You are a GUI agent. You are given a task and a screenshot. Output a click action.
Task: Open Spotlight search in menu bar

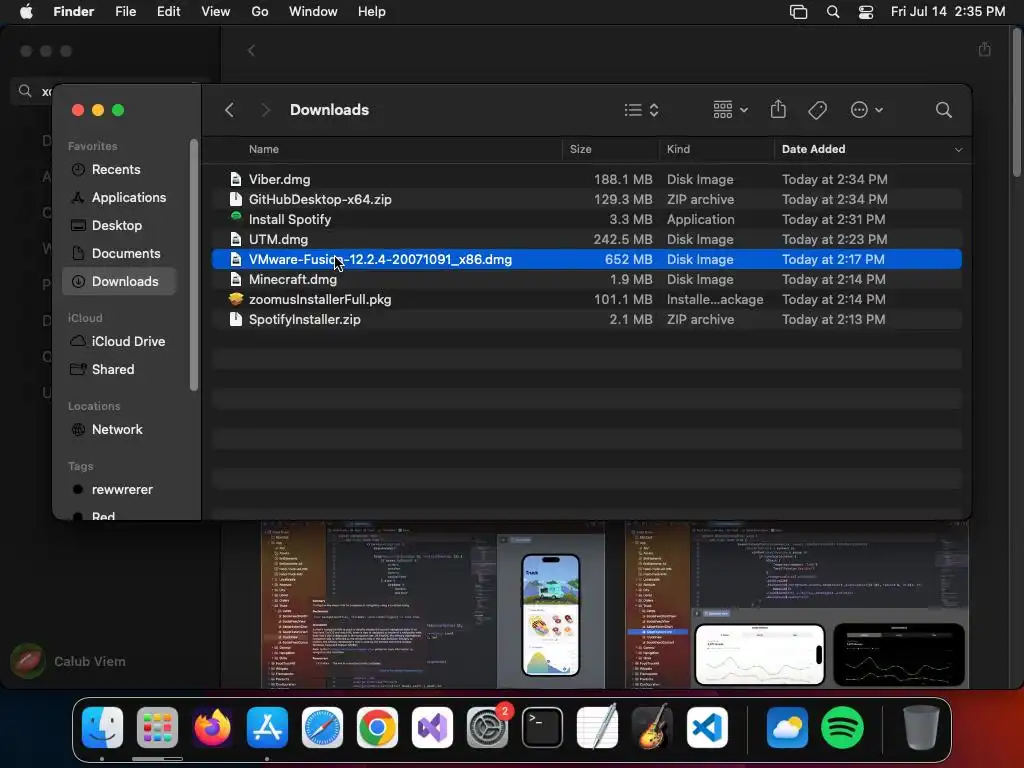tap(833, 12)
